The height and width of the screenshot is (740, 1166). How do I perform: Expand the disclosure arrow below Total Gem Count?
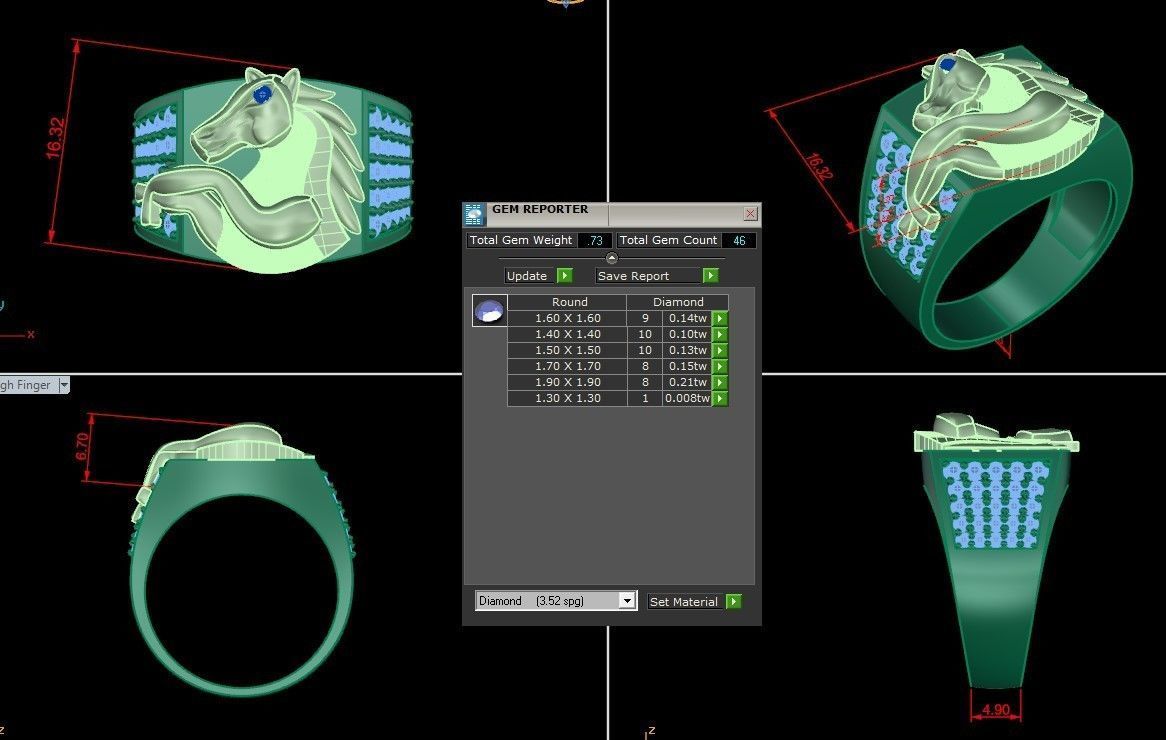pos(611,257)
